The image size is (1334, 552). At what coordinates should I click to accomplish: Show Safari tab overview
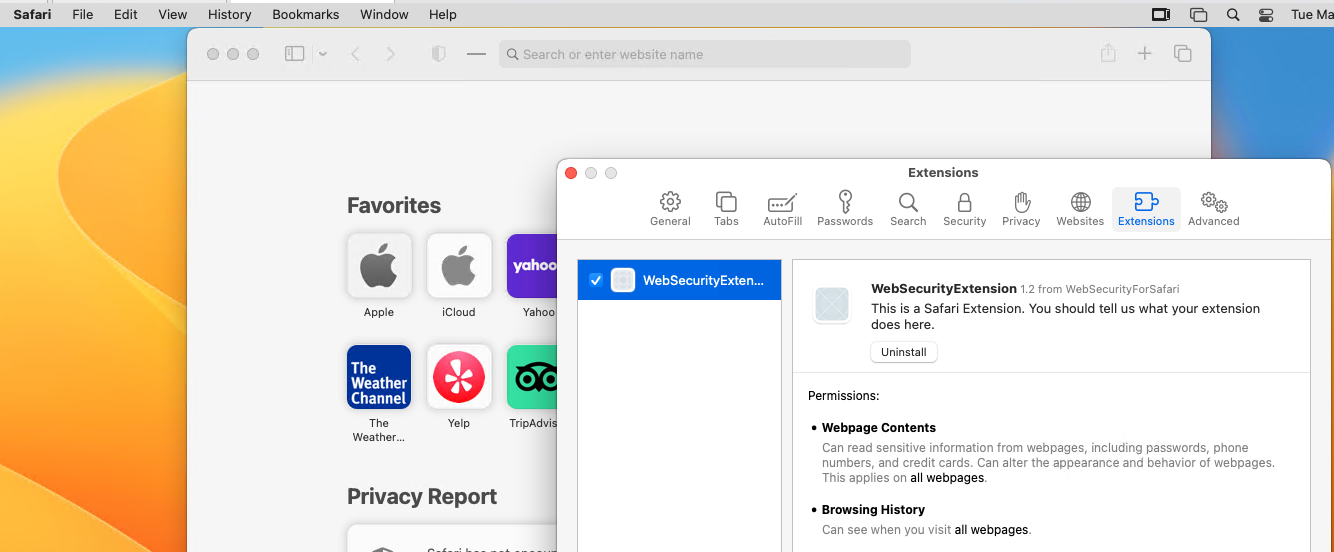(1182, 54)
